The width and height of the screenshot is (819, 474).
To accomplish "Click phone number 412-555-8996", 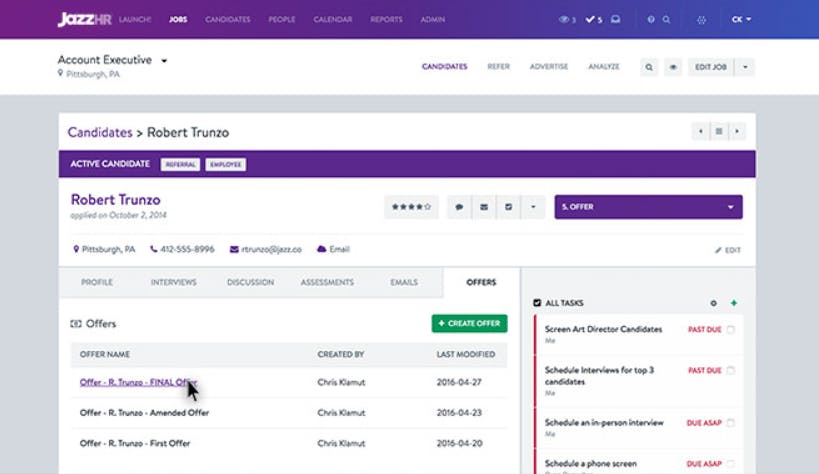I will (182, 249).
